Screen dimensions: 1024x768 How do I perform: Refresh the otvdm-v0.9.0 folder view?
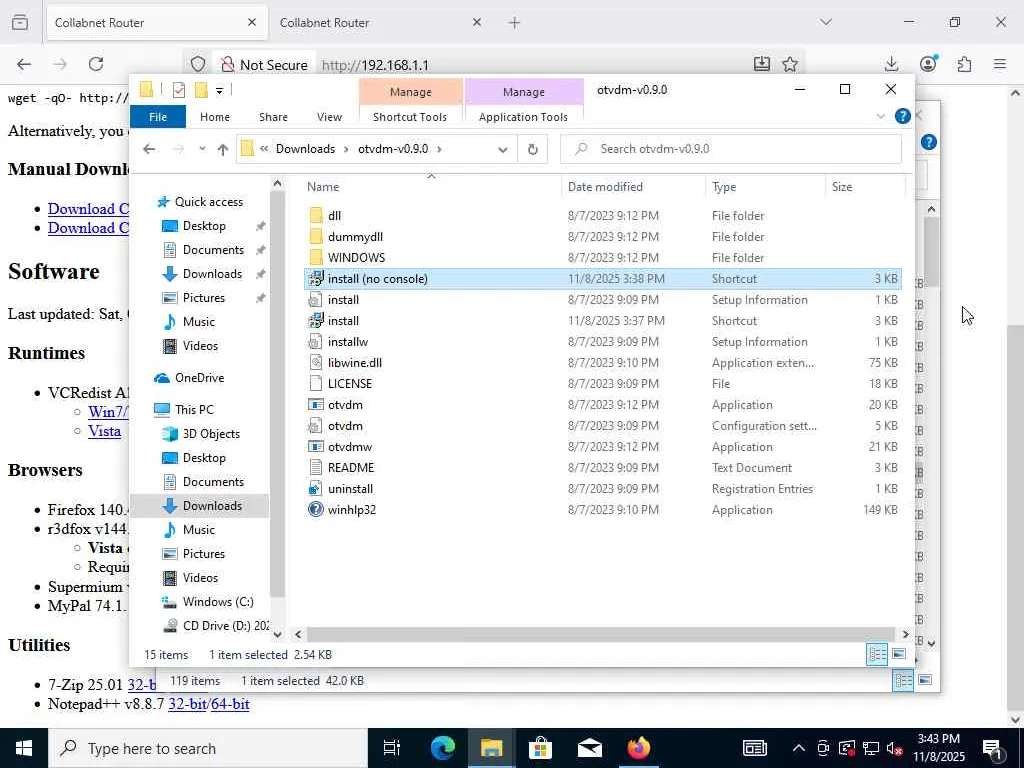pyautogui.click(x=533, y=149)
